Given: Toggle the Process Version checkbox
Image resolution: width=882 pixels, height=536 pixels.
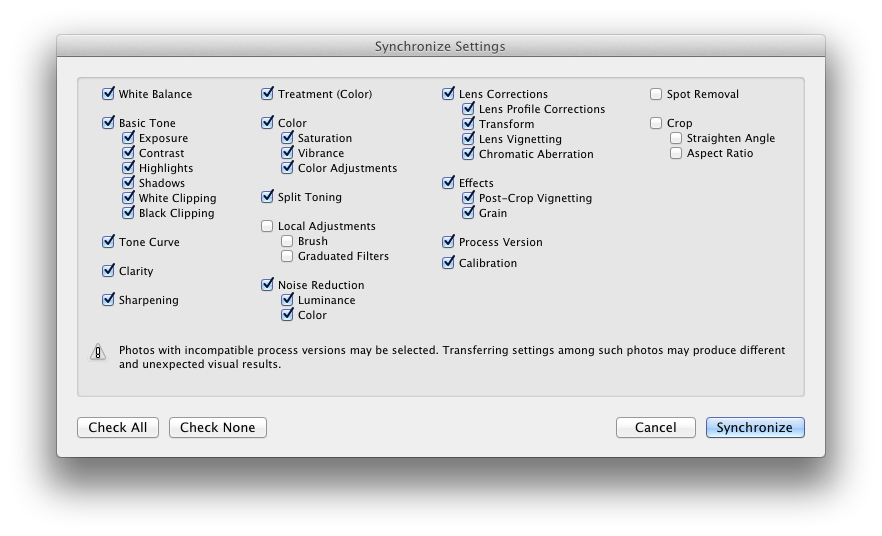Looking at the screenshot, I should tap(448, 242).
